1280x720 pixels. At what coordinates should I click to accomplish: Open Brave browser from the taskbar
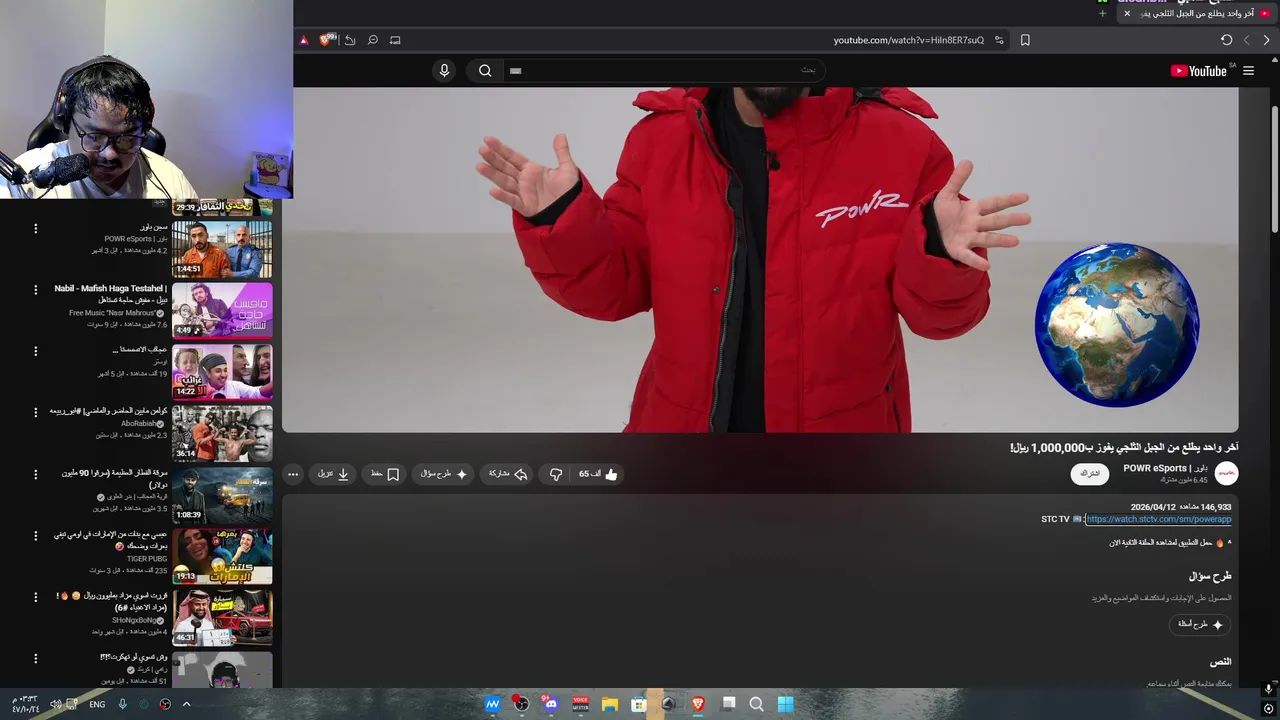pos(698,704)
